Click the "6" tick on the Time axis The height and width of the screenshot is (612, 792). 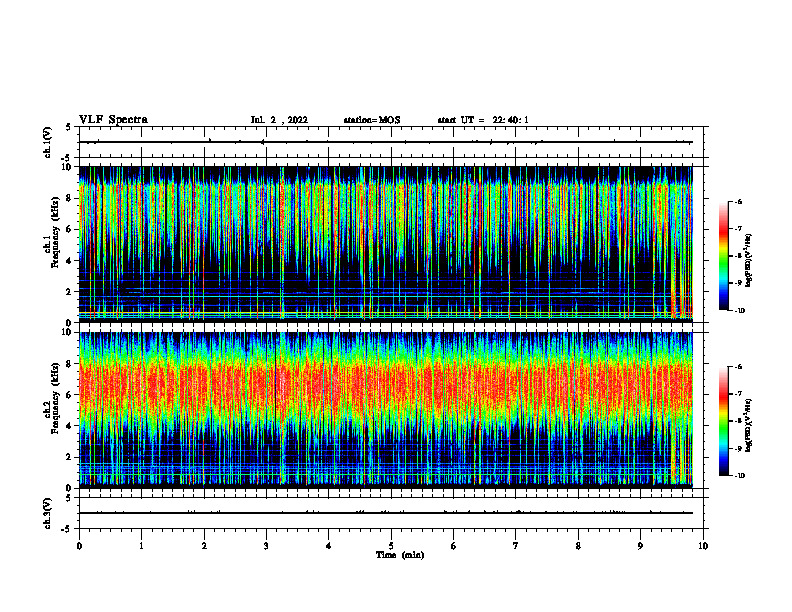click(x=454, y=546)
